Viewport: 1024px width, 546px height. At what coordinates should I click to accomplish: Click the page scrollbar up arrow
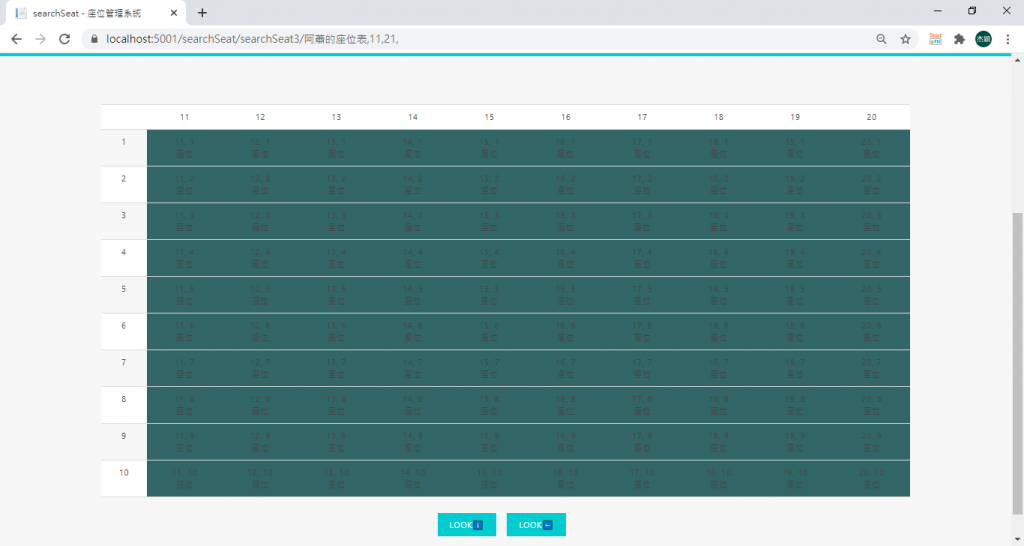(x=1017, y=60)
